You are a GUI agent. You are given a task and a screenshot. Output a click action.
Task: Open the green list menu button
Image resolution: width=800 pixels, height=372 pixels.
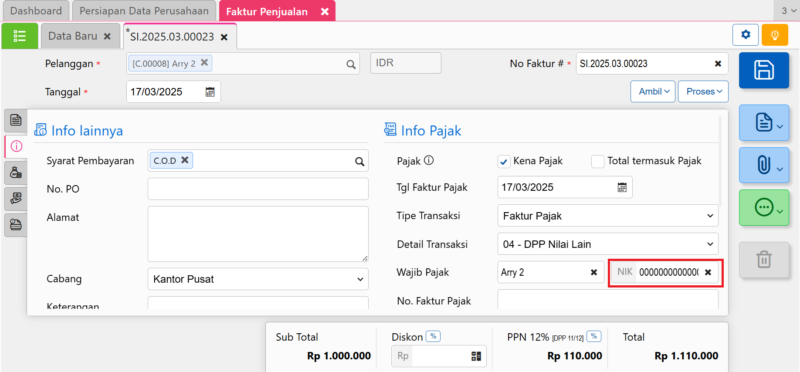[20, 36]
